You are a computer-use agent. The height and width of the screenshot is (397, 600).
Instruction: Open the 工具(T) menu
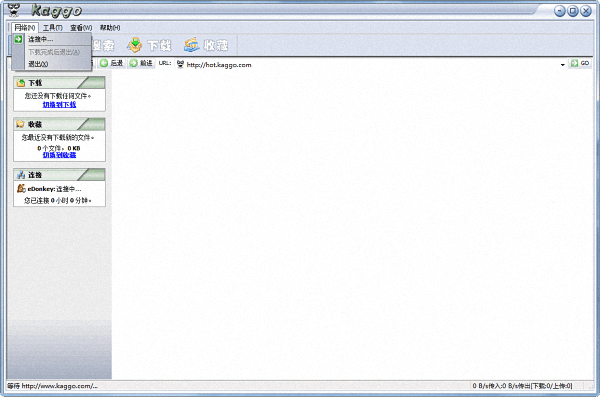pos(52,28)
